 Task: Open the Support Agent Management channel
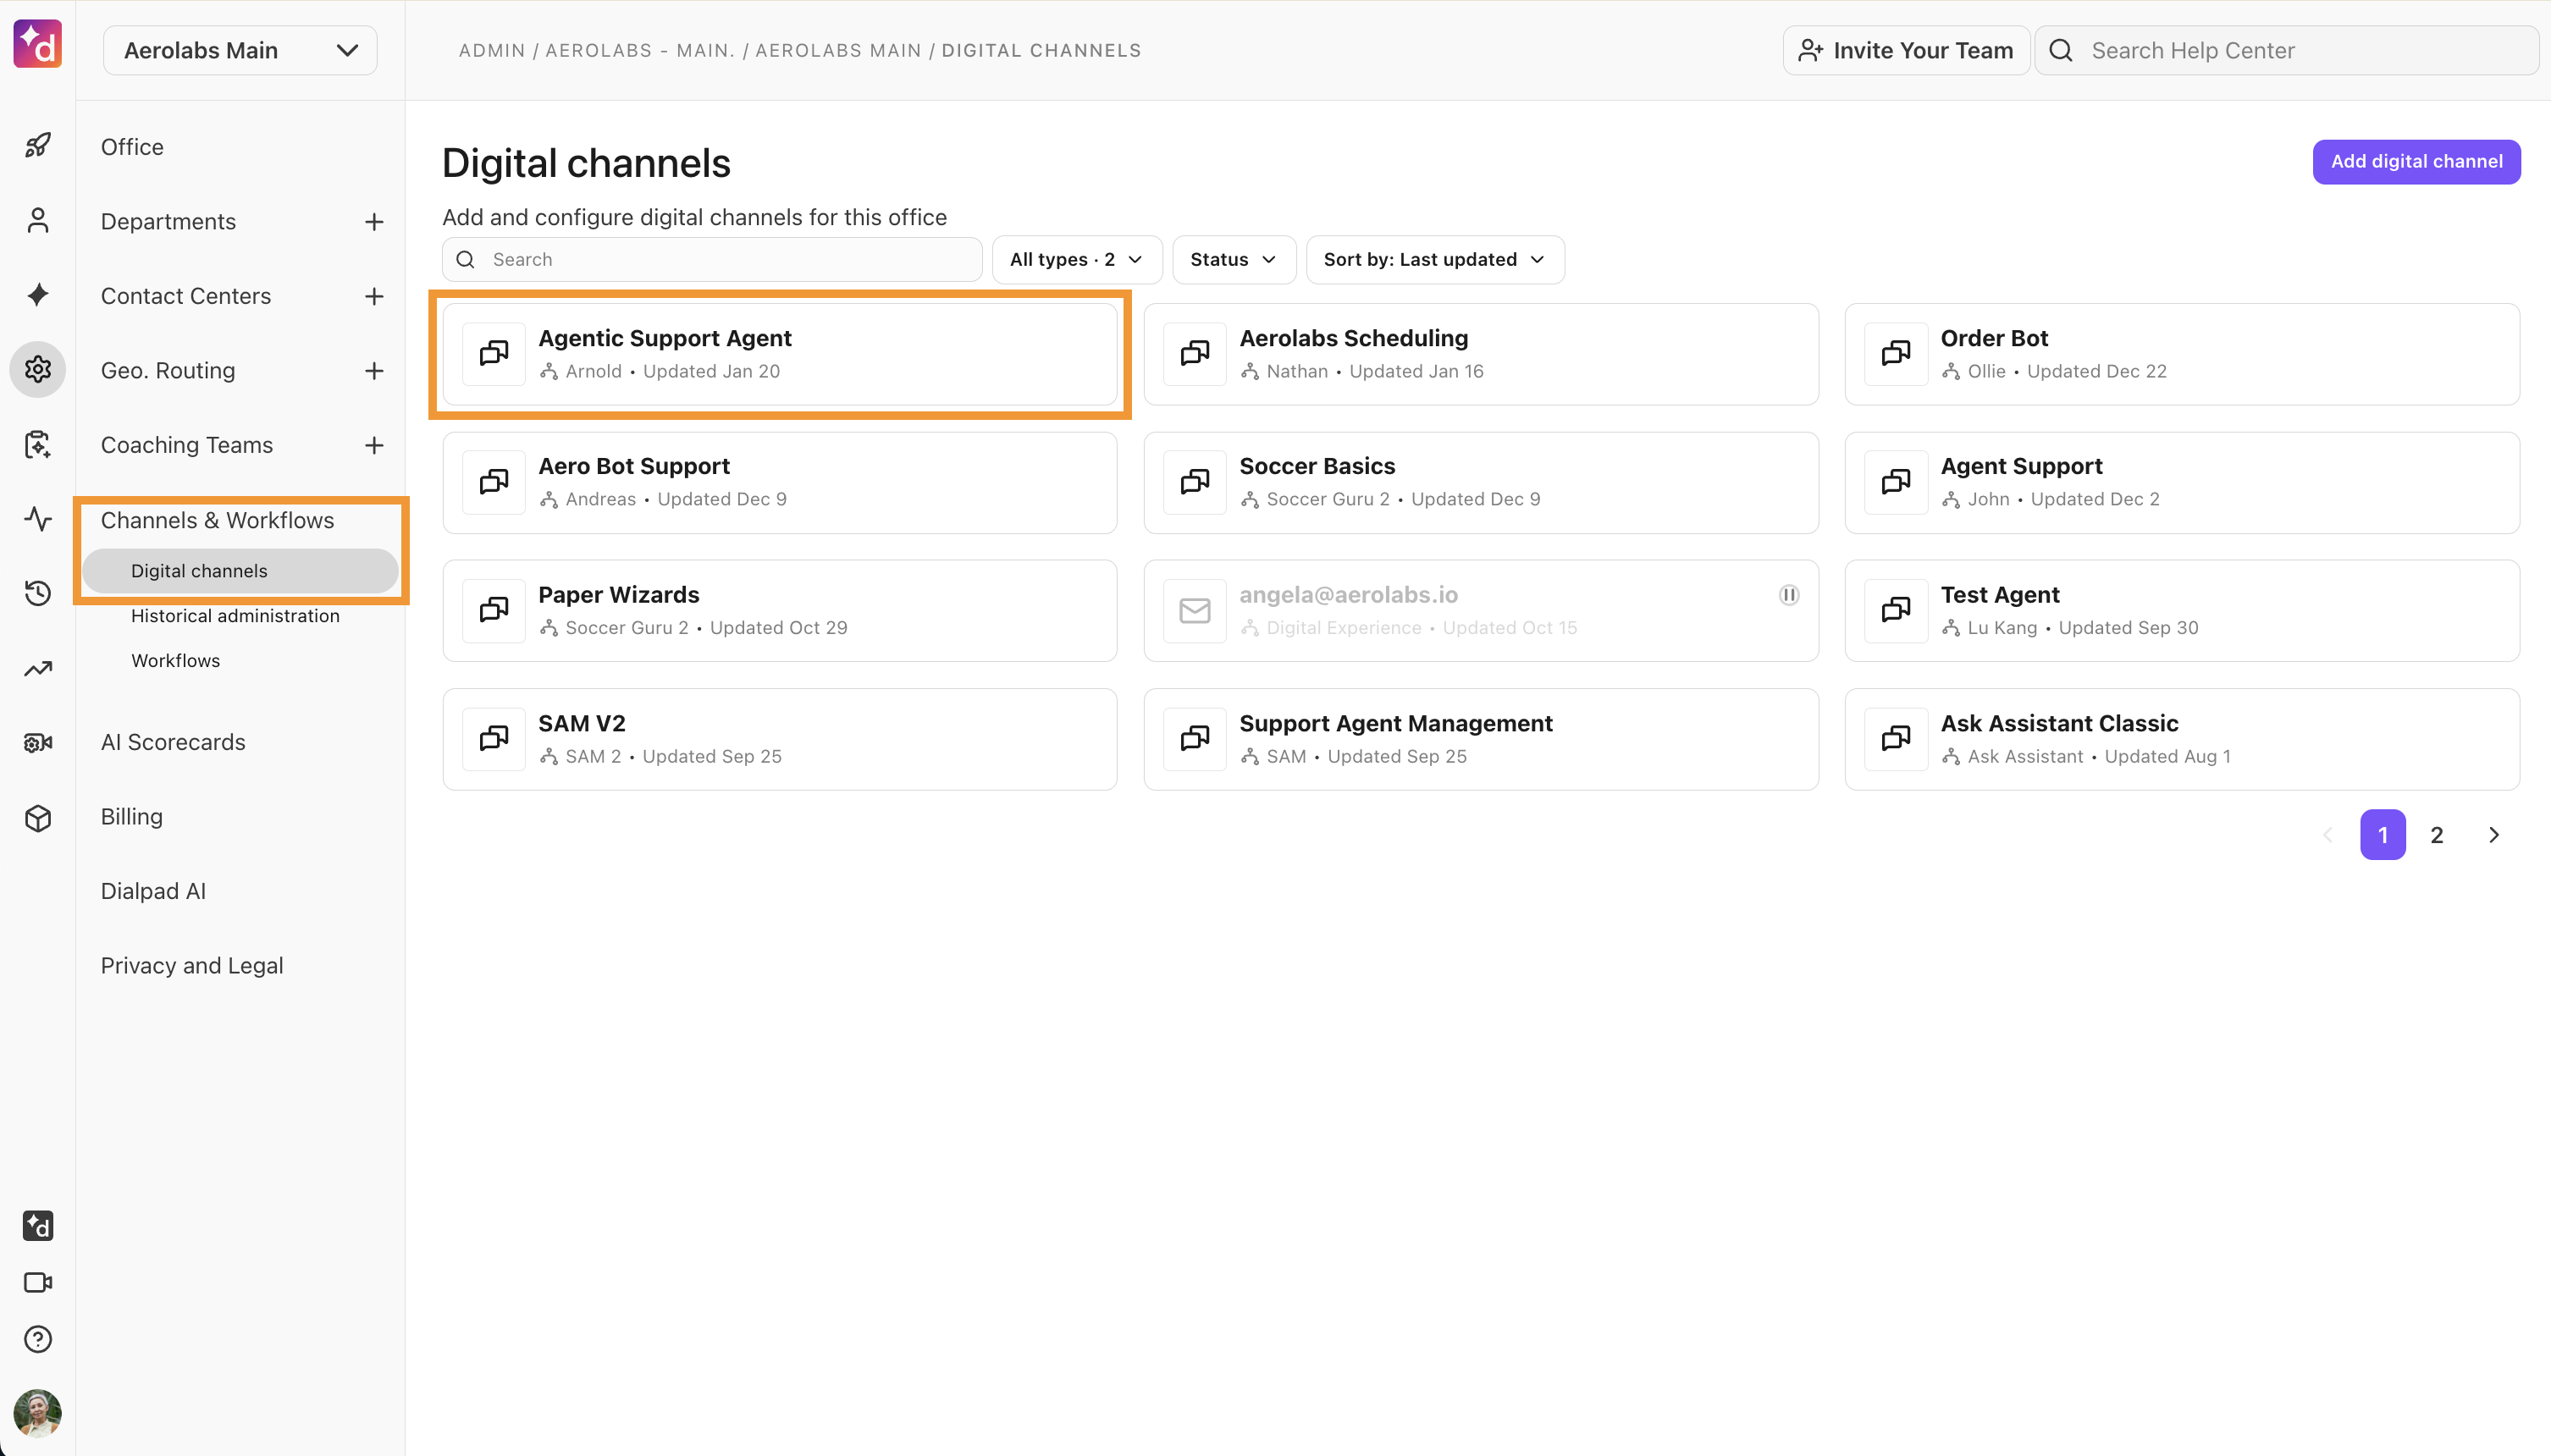1481,740
